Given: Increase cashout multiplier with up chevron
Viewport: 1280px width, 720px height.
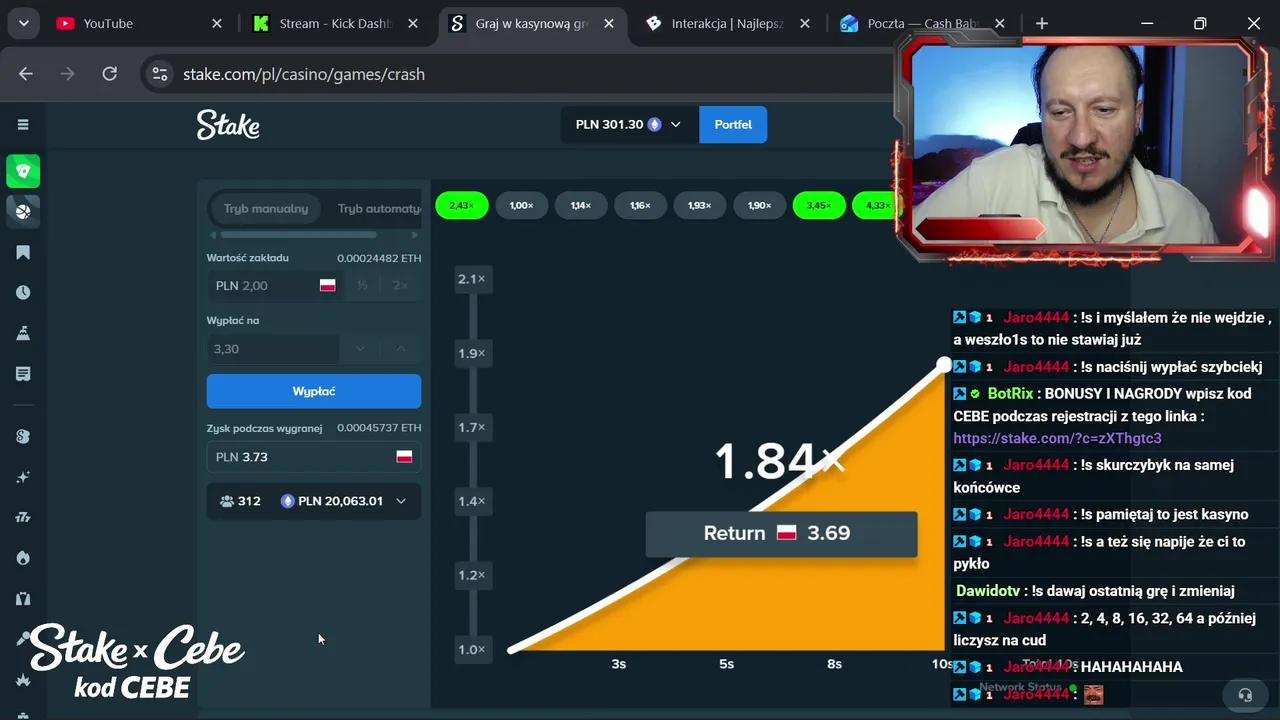Looking at the screenshot, I should [401, 349].
